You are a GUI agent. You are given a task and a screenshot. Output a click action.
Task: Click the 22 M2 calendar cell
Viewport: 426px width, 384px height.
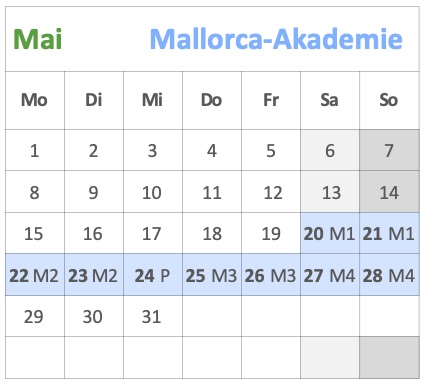35,275
